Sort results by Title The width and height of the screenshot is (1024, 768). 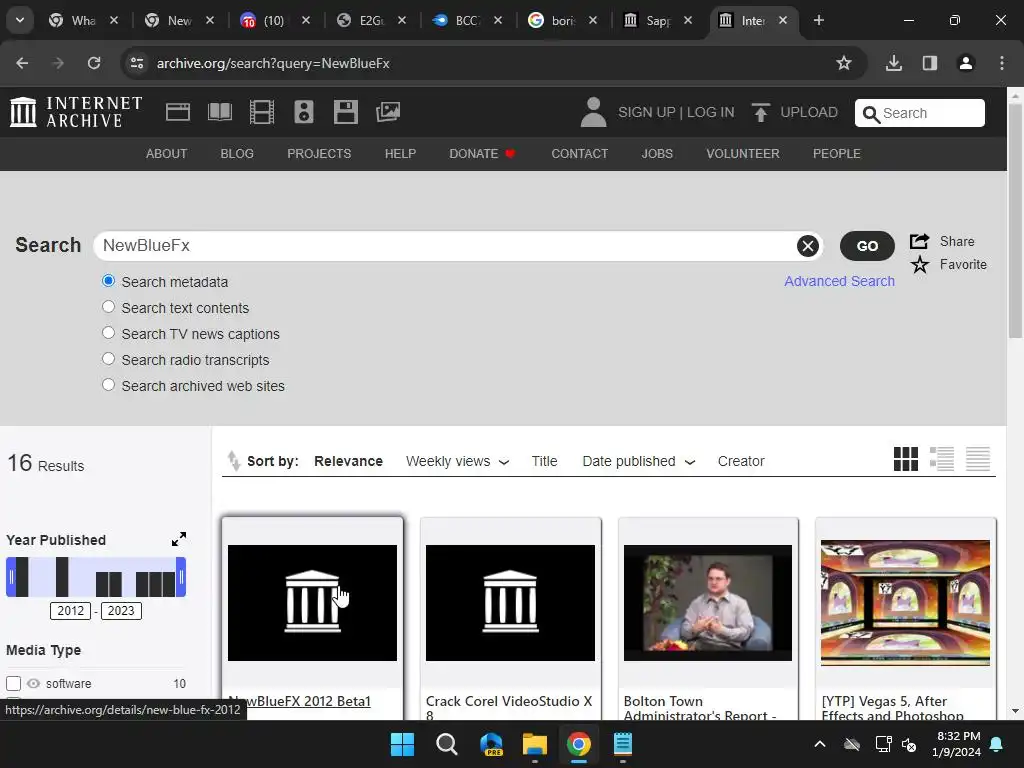point(544,461)
